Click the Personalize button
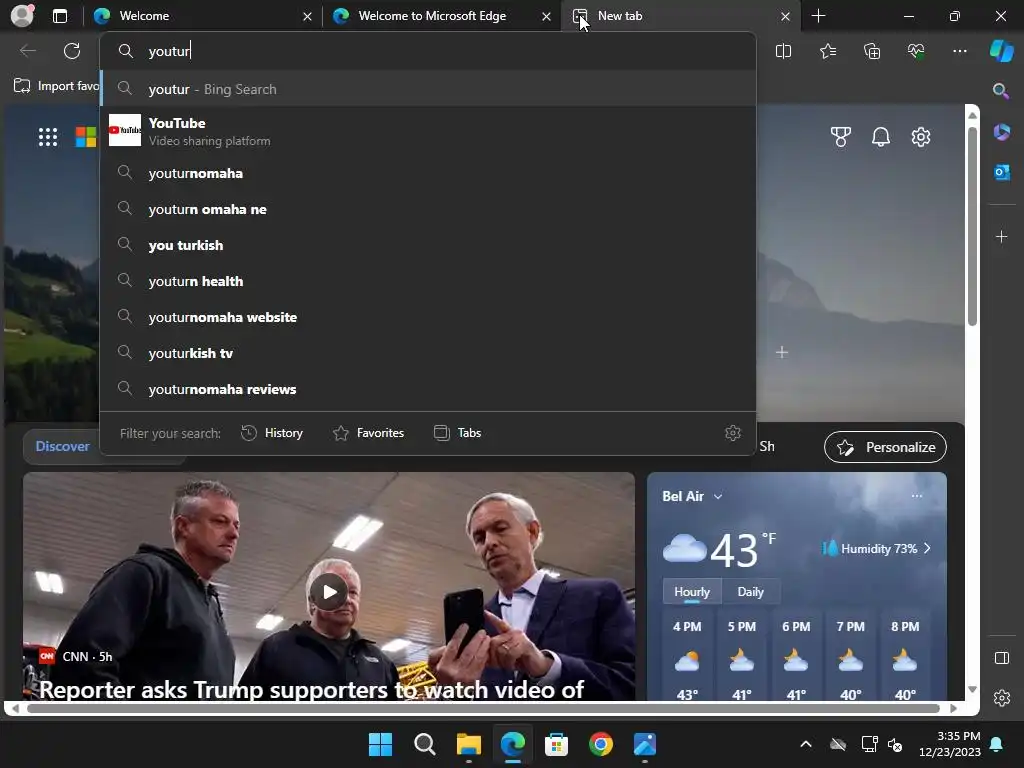This screenshot has height=768, width=1024. pyautogui.click(x=885, y=447)
